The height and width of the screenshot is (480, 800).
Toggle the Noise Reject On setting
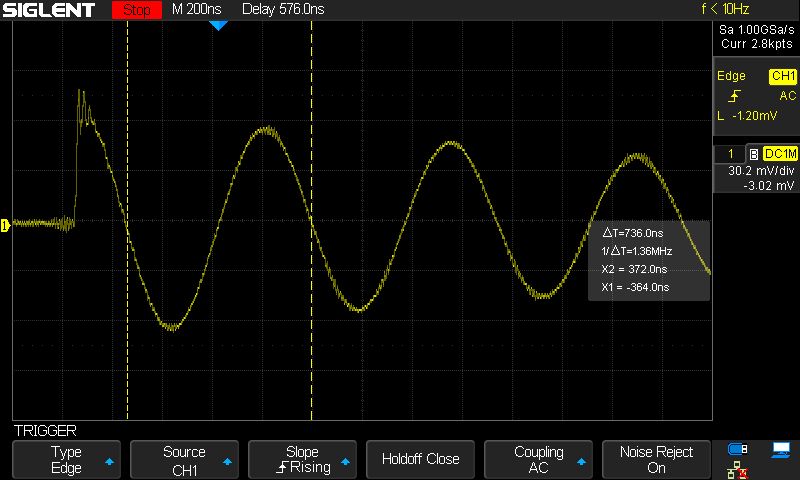pyautogui.click(x=656, y=459)
